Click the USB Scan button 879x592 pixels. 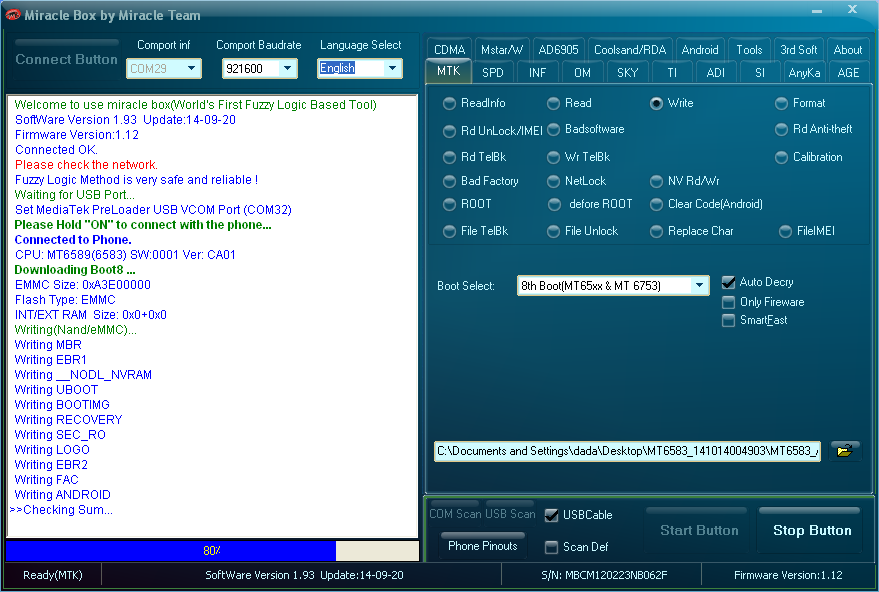tap(510, 514)
